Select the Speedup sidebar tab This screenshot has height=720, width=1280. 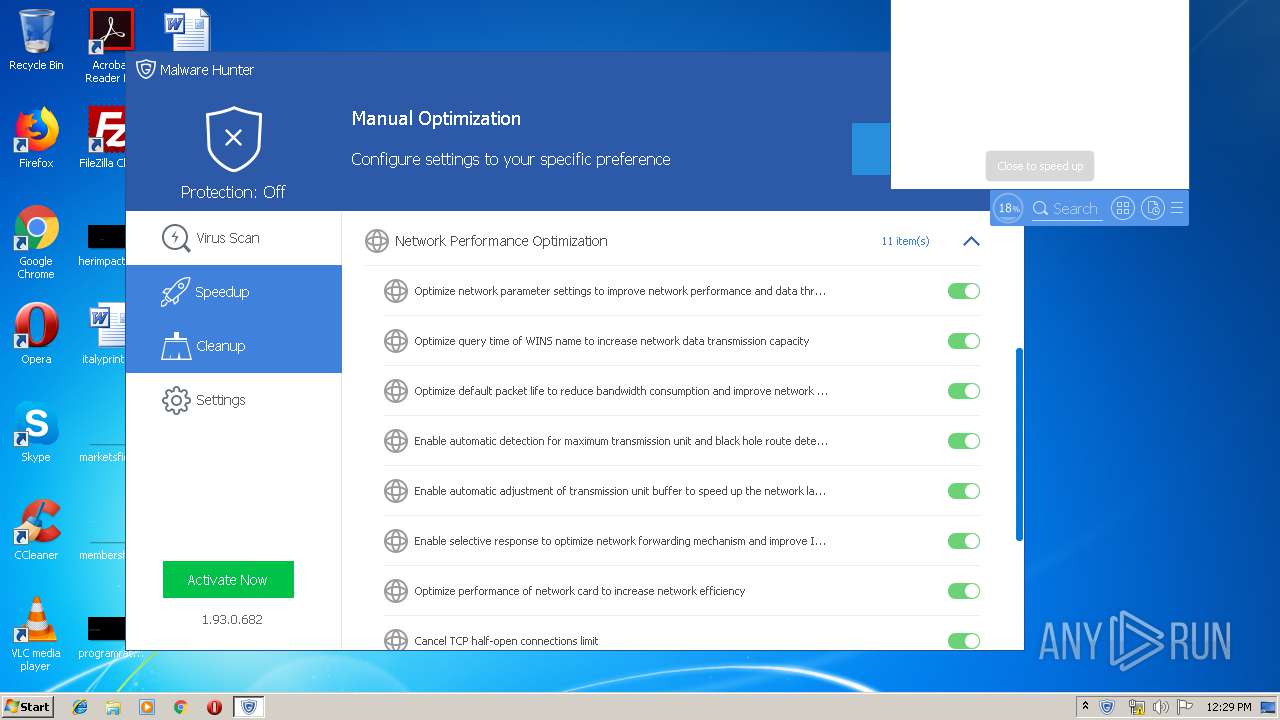[233, 292]
